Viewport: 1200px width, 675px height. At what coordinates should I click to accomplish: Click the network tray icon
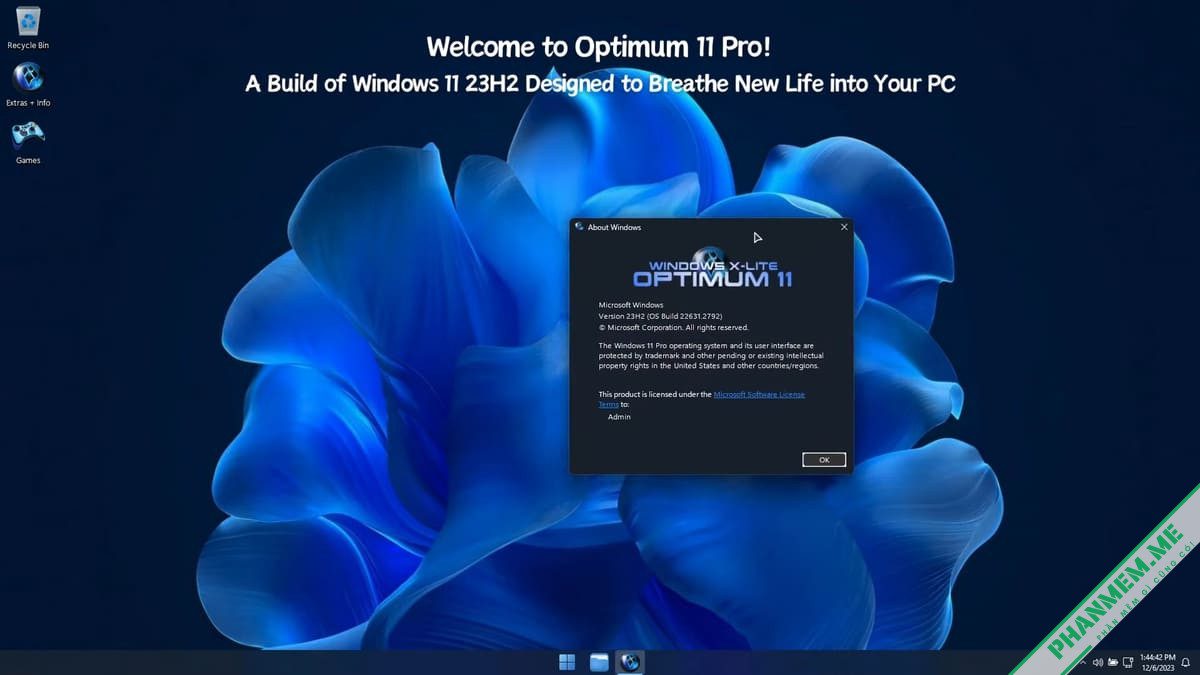1128,662
